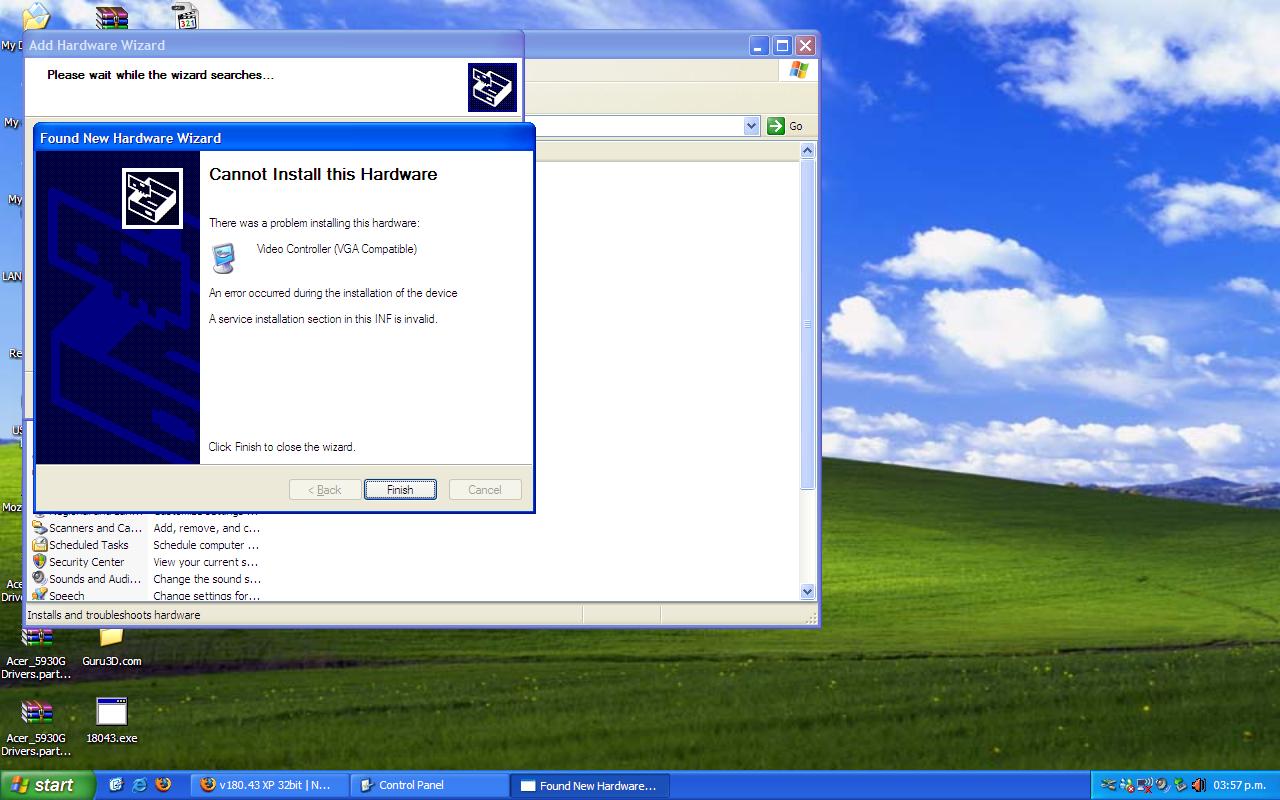
Task: Click Video Controller device icon in wizard
Action: coord(224,257)
